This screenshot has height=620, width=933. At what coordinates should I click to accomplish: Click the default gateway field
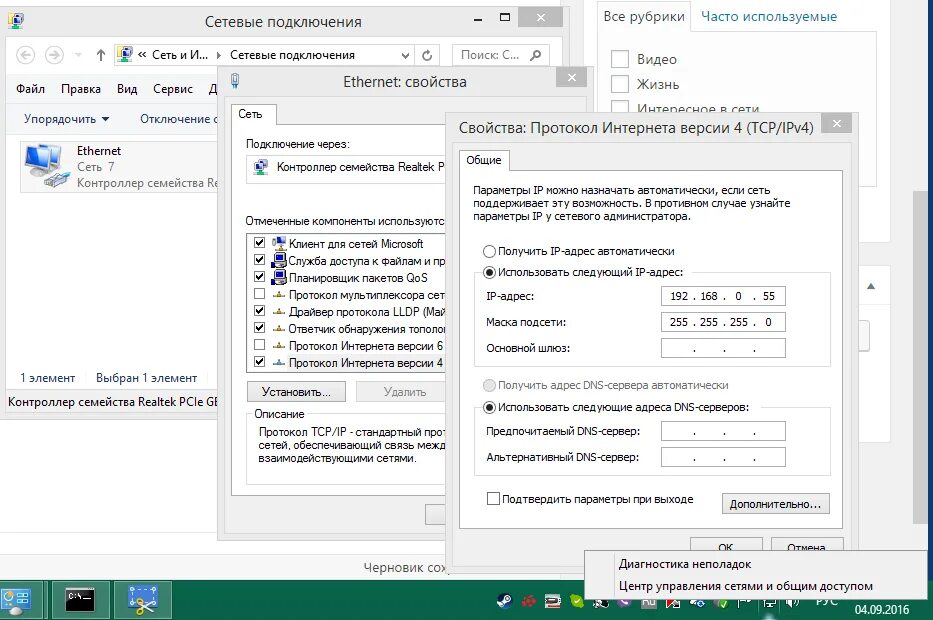(723, 348)
